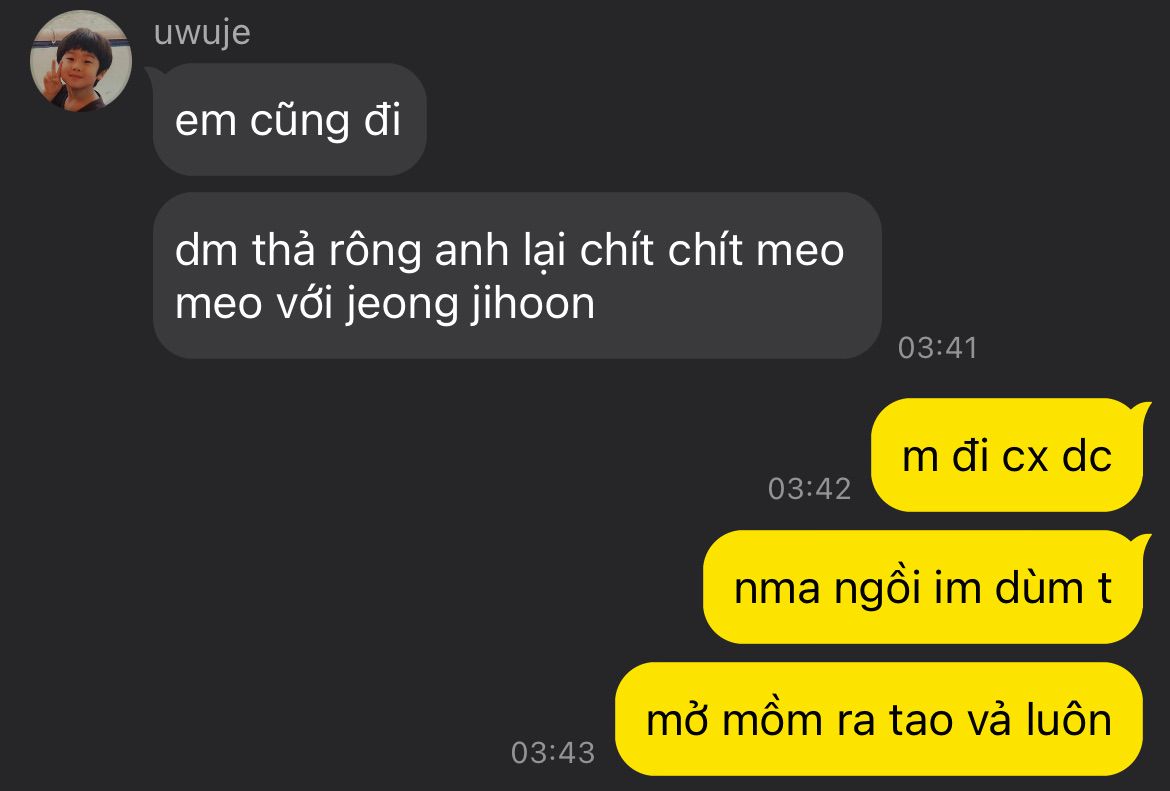
Task: Click the tail of the "m đi cx dc" bubble
Action: 1140,412
